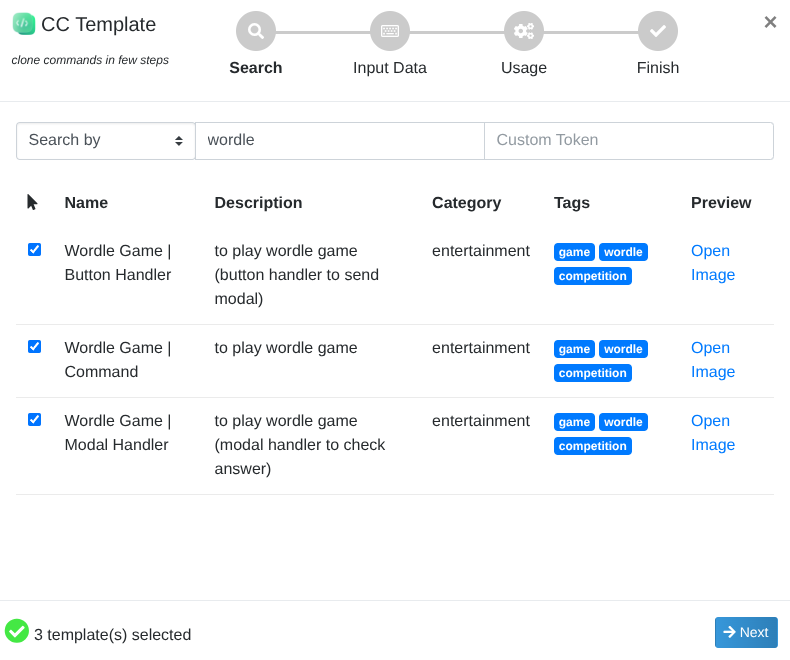Click the green selected-status check icon
This screenshot has width=790, height=660.
[17, 631]
